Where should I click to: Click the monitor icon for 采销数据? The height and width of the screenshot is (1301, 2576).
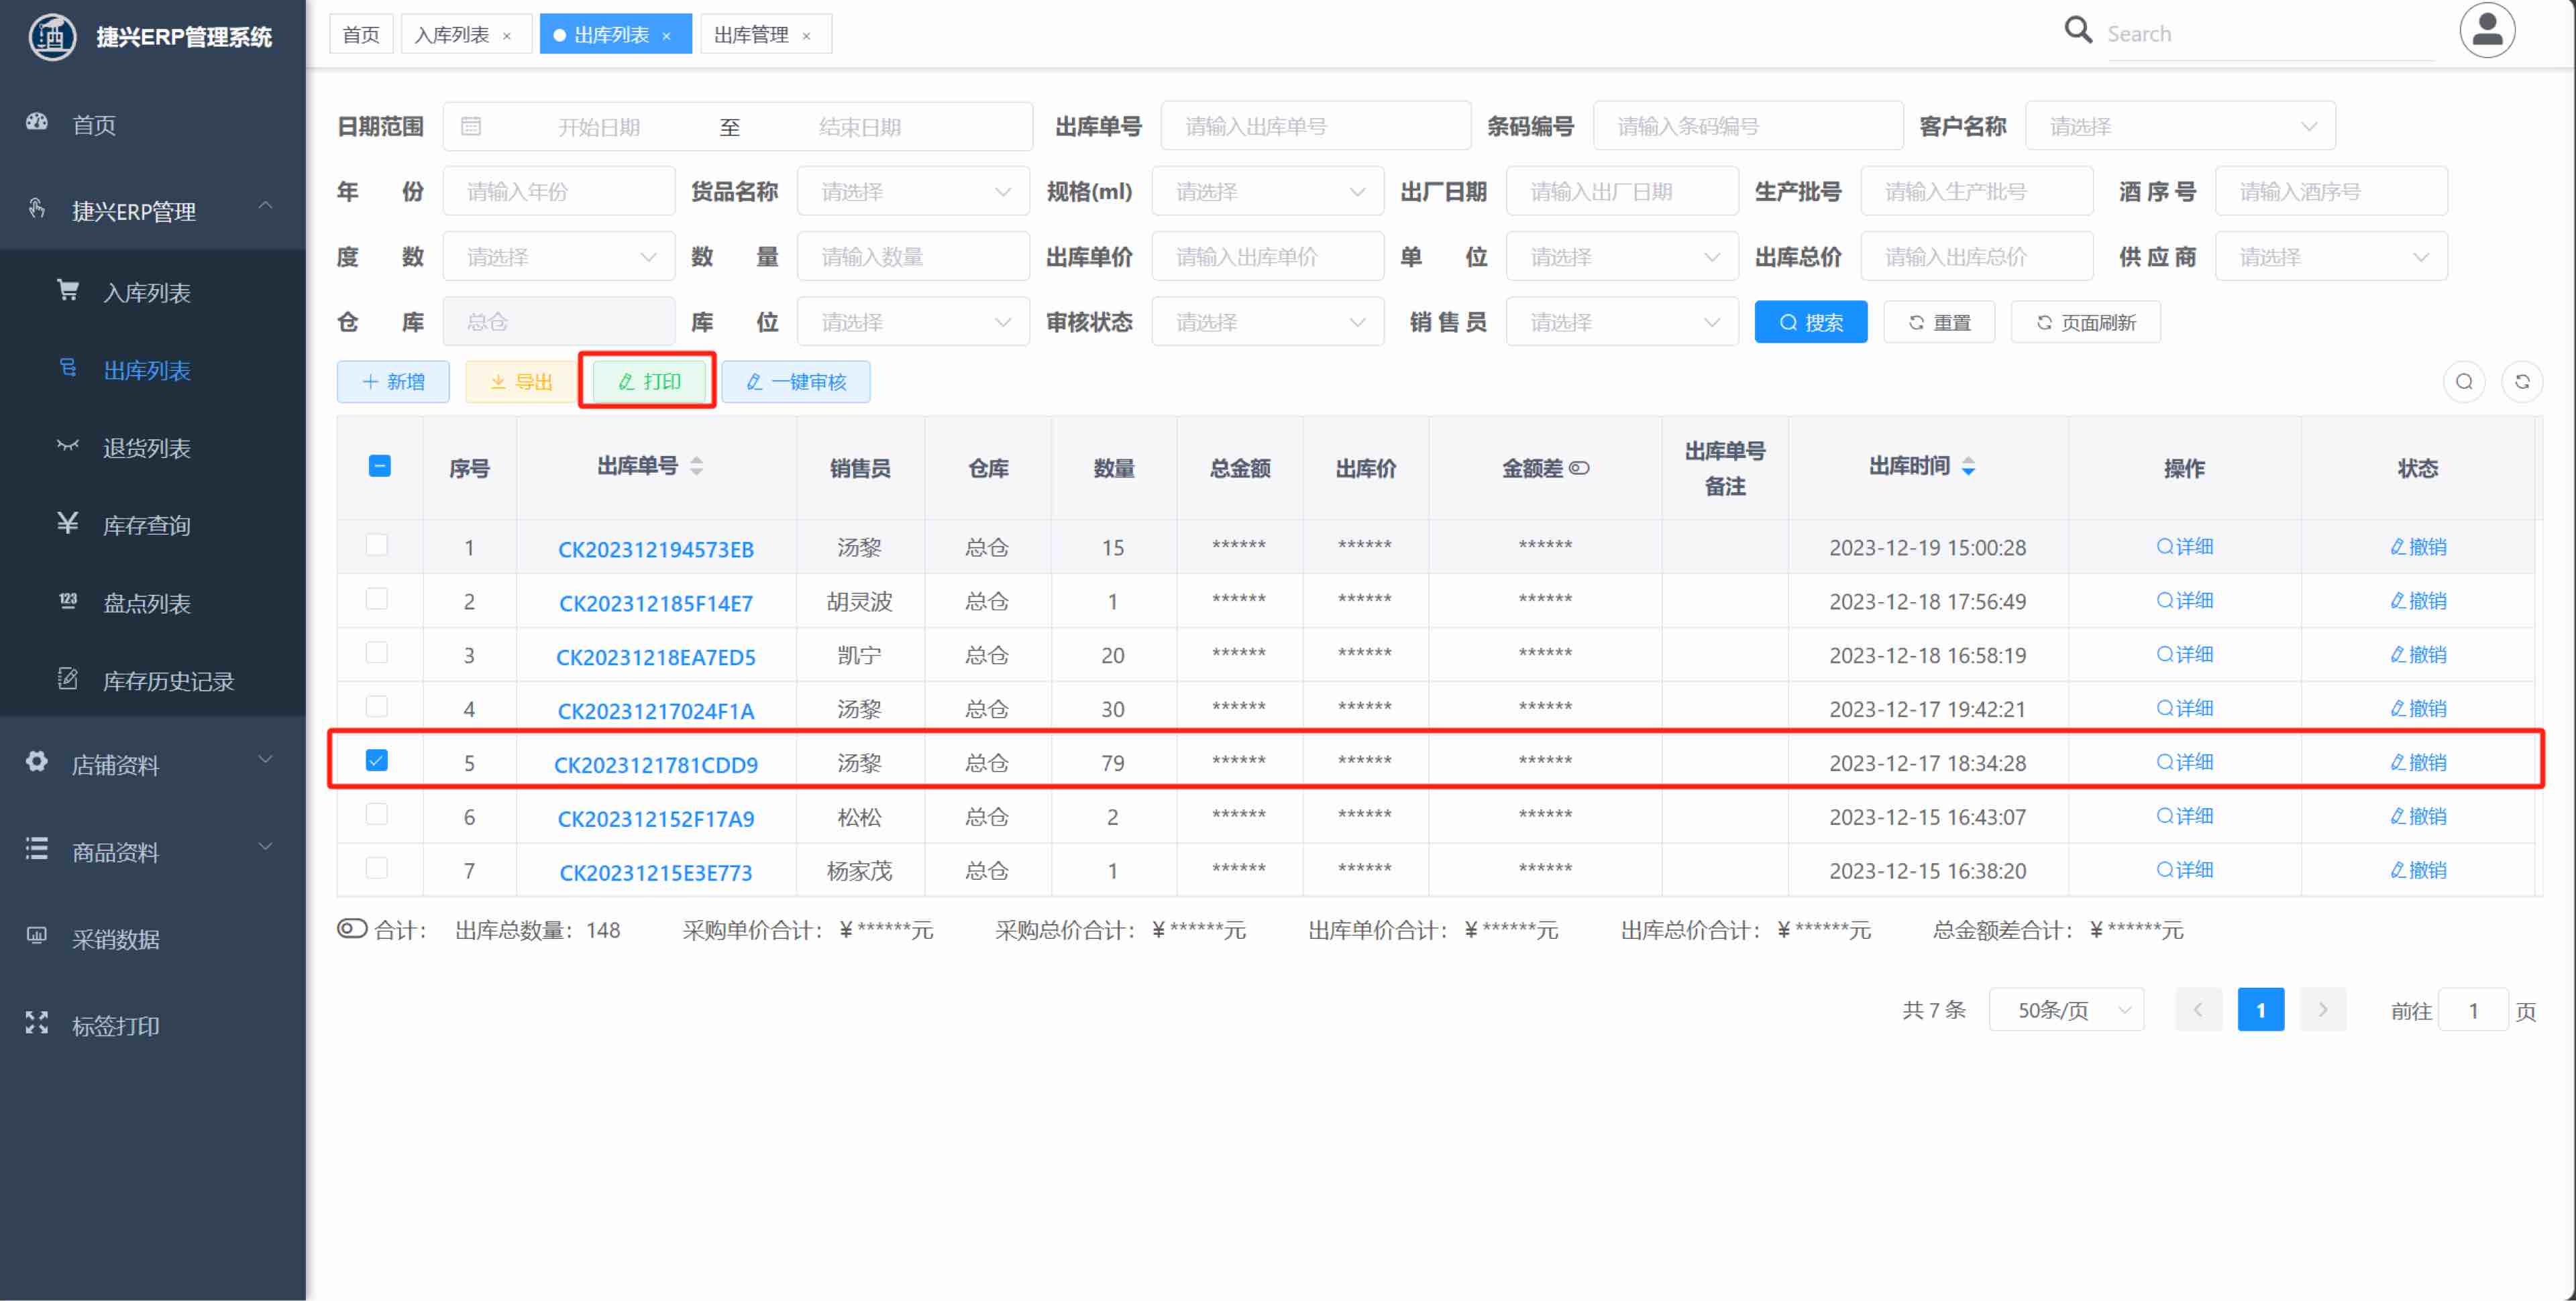tap(37, 936)
